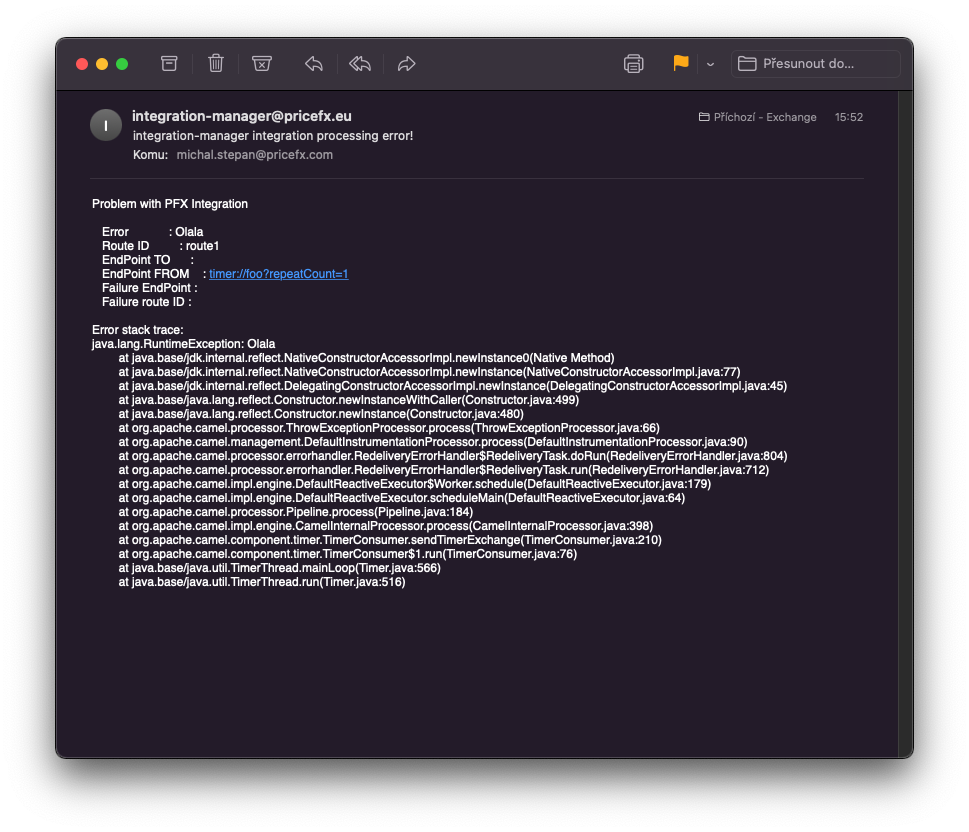Print the email message
Viewport: 969px width, 832px height.
pyautogui.click(x=633, y=63)
